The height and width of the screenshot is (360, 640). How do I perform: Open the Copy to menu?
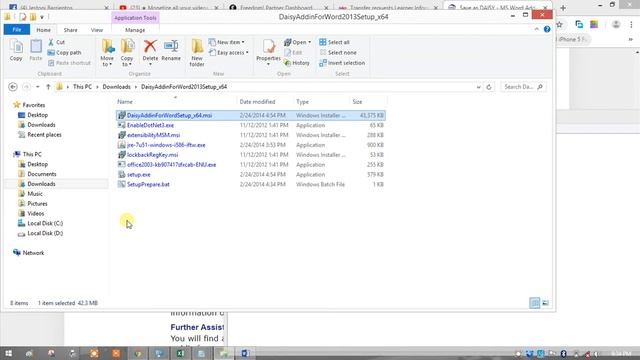(x=127, y=53)
